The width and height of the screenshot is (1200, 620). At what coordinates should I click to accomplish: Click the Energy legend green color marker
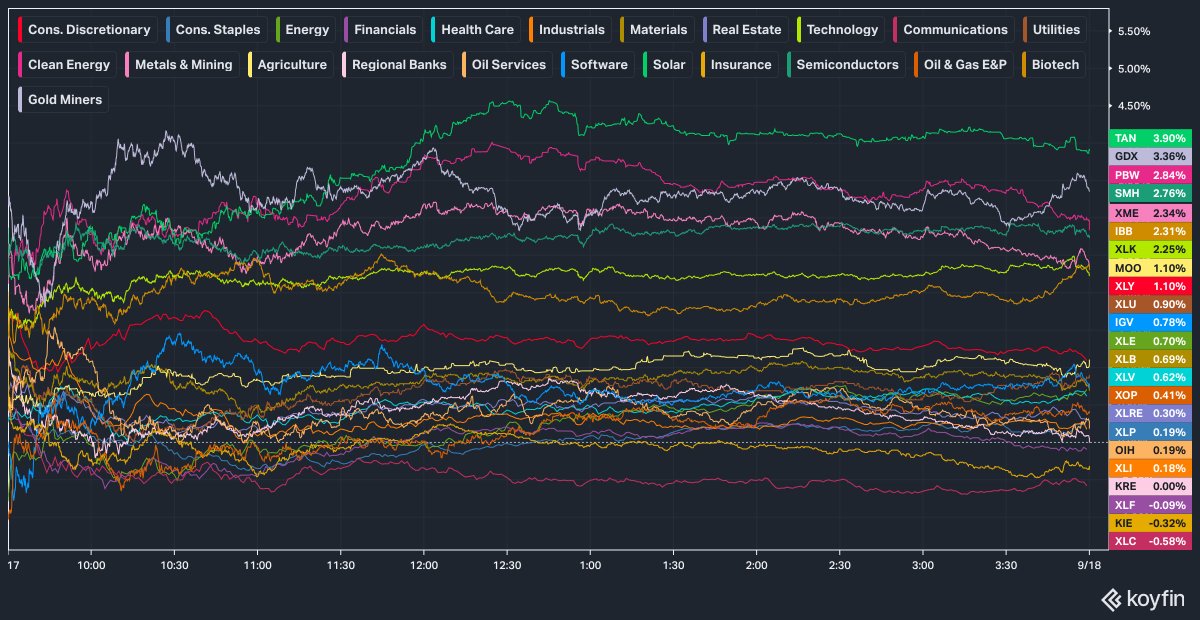click(x=279, y=29)
